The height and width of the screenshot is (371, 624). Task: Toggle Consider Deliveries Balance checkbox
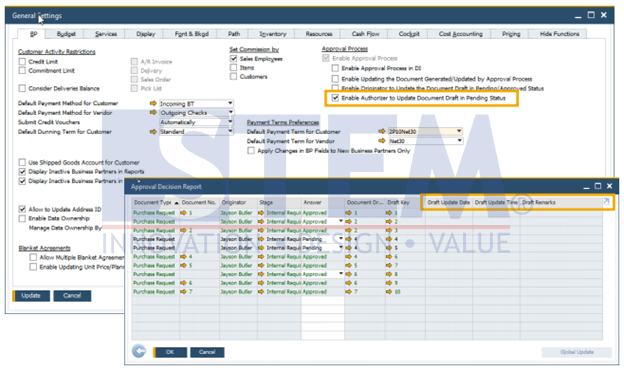[22, 88]
